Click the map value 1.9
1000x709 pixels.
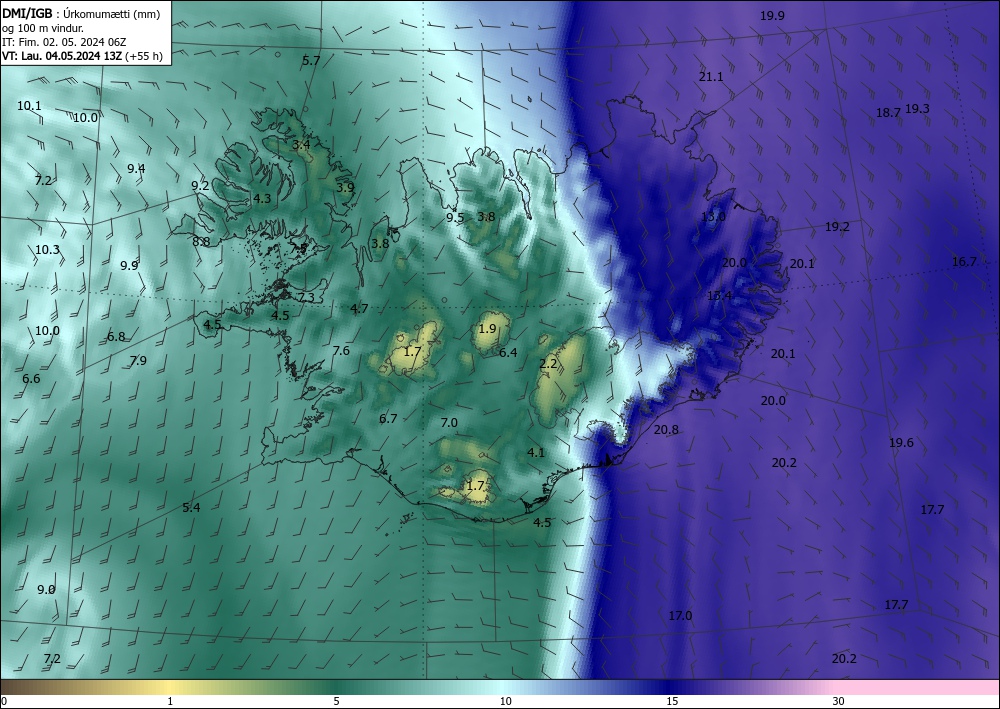[x=487, y=329]
